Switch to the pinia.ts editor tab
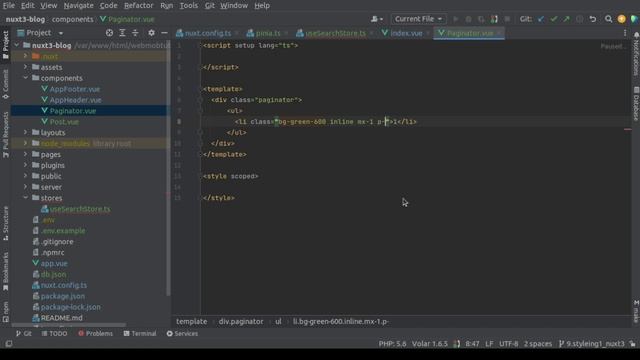 click(x=268, y=33)
